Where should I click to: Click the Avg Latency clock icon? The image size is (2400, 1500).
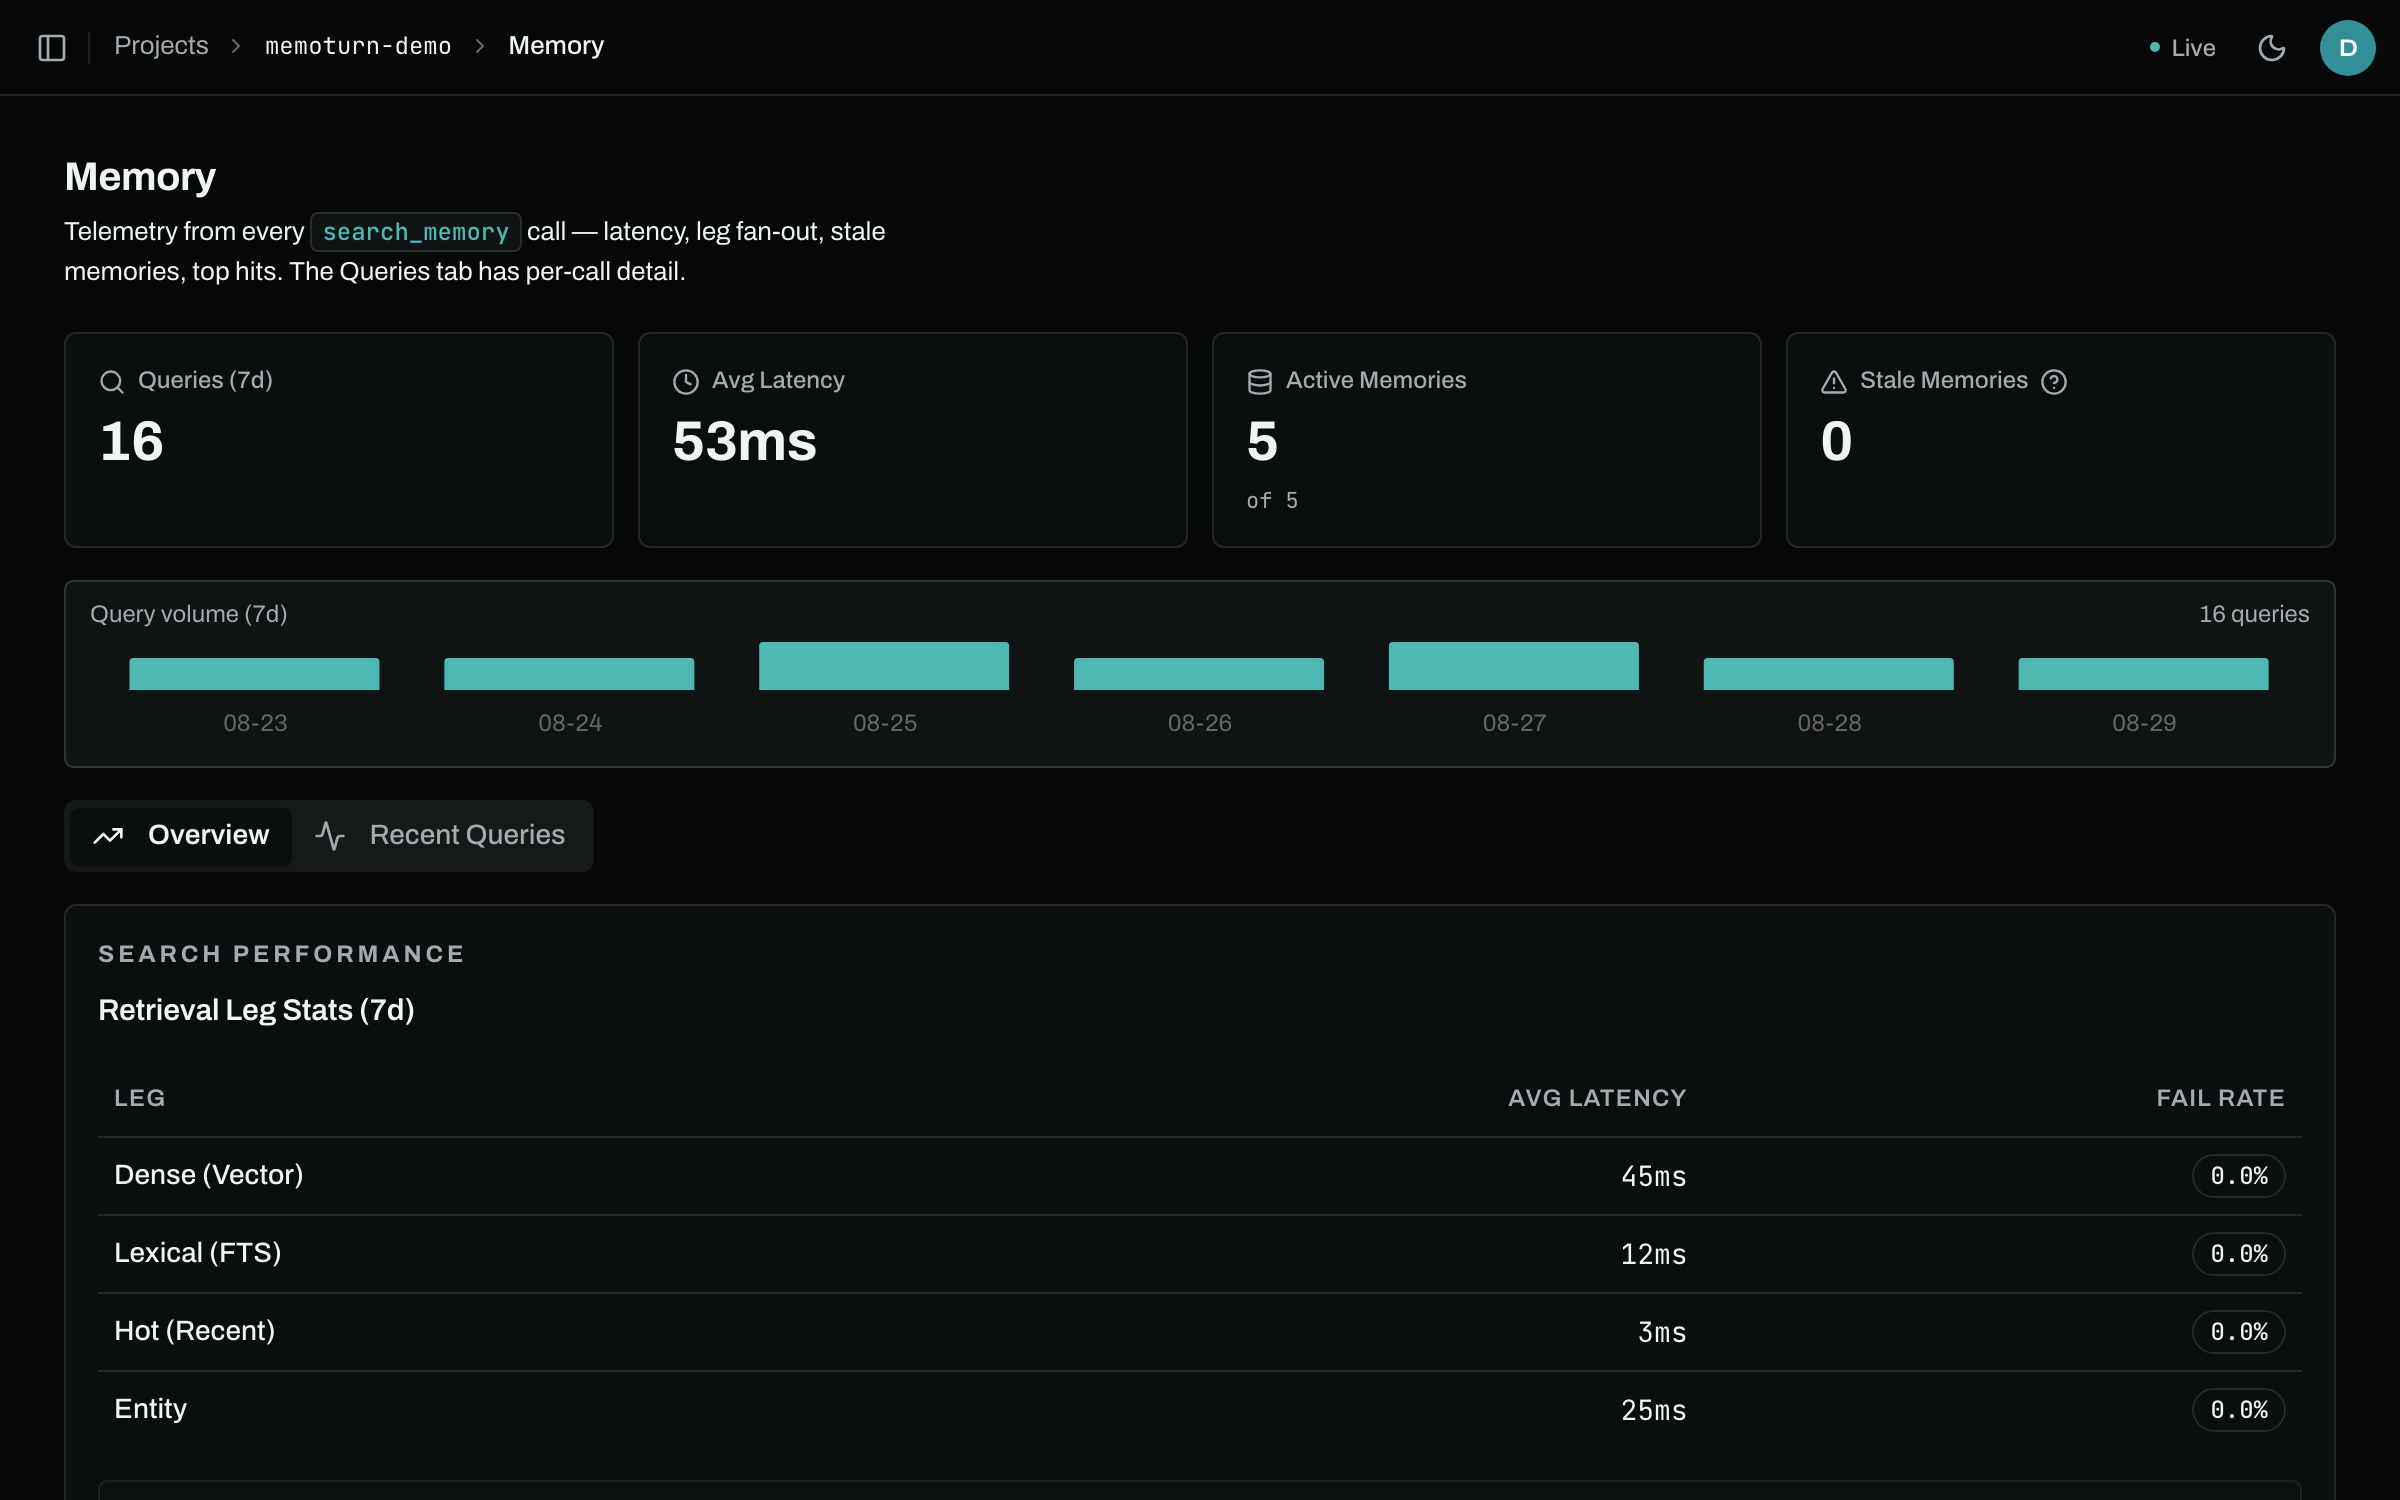click(686, 381)
